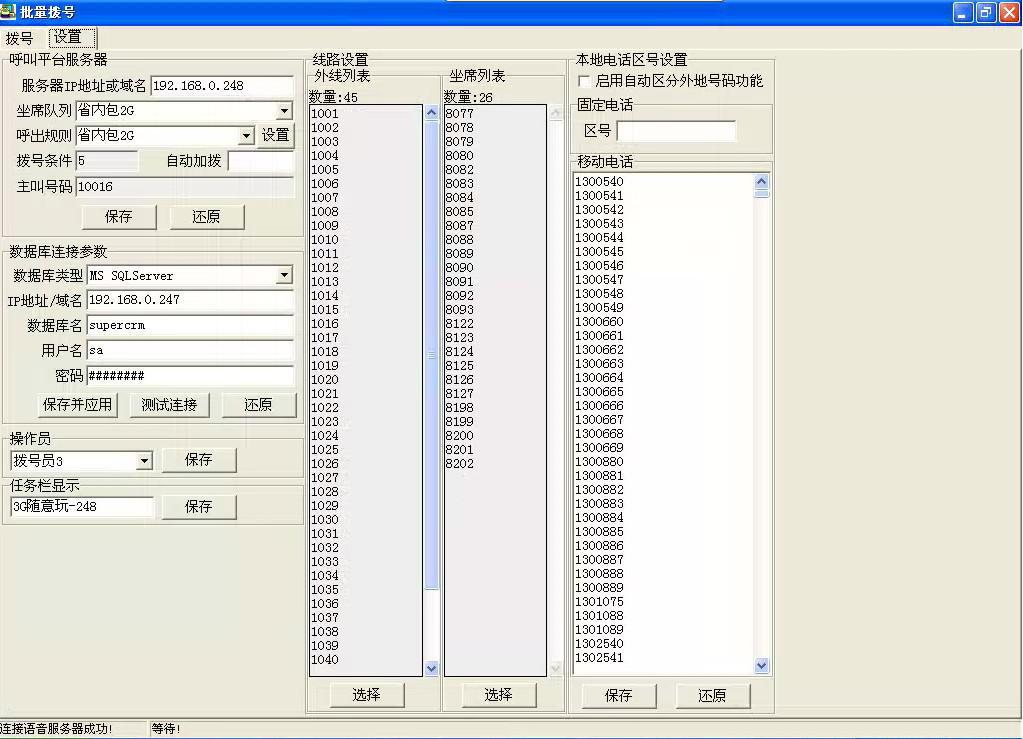Viewport: 1023px width, 739px height.
Task: Click 选择 under the 坐席列表
Action: (498, 694)
